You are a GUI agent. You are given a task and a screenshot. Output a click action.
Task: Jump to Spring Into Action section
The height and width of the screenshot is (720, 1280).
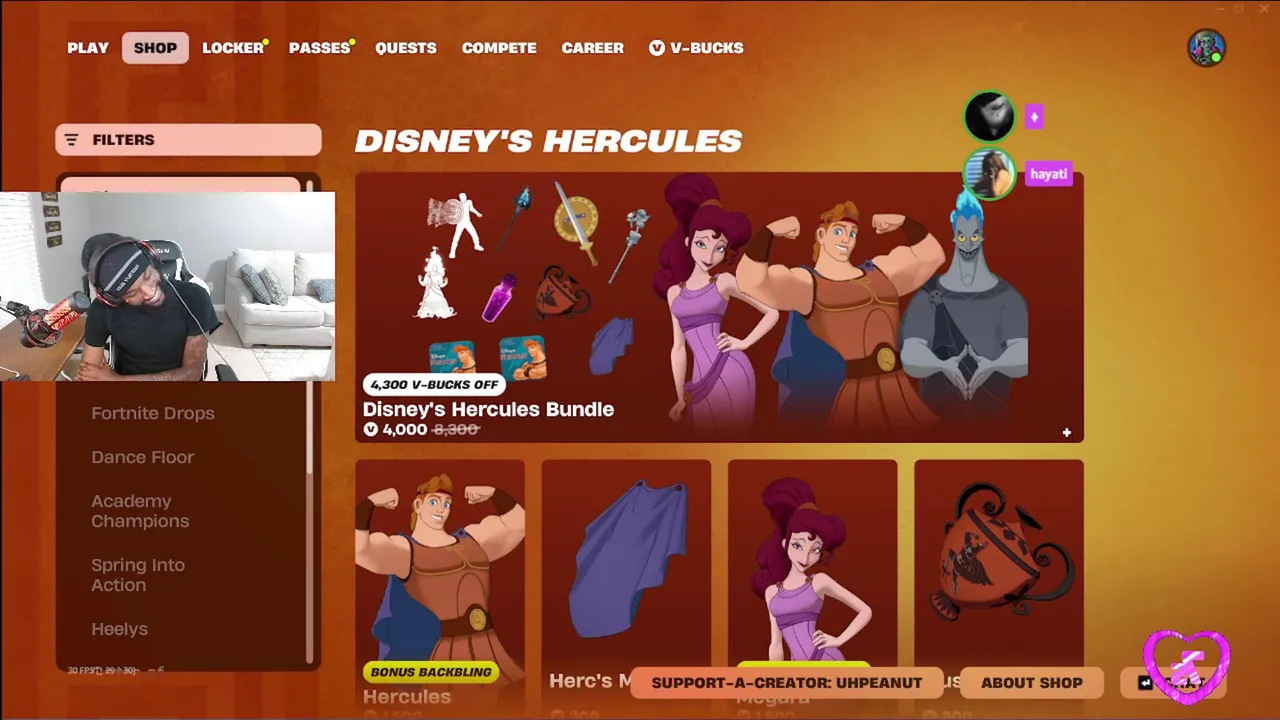[x=138, y=575]
